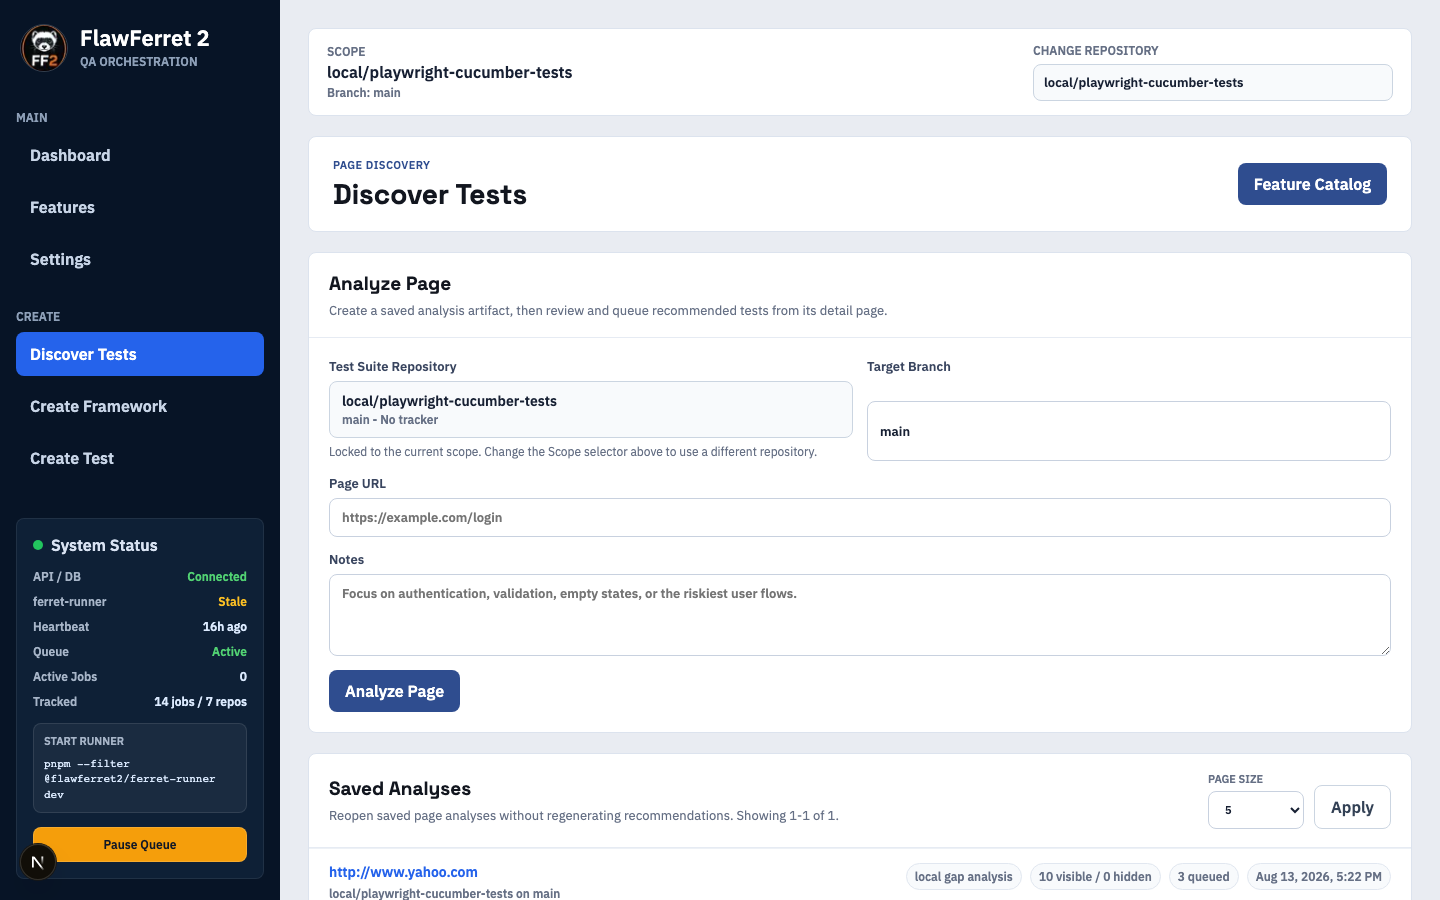Image resolution: width=1440 pixels, height=900 pixels.
Task: Open Create Framework
Action: point(140,406)
